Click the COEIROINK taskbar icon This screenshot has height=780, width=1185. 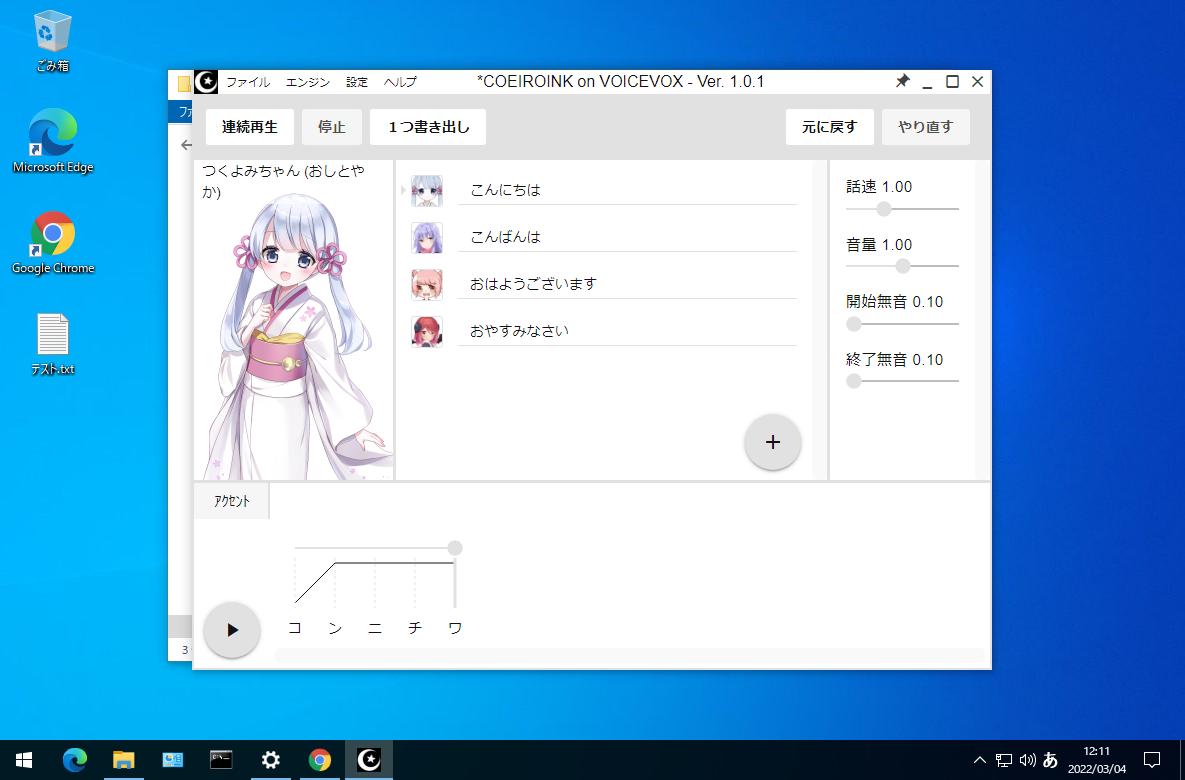(x=369, y=760)
